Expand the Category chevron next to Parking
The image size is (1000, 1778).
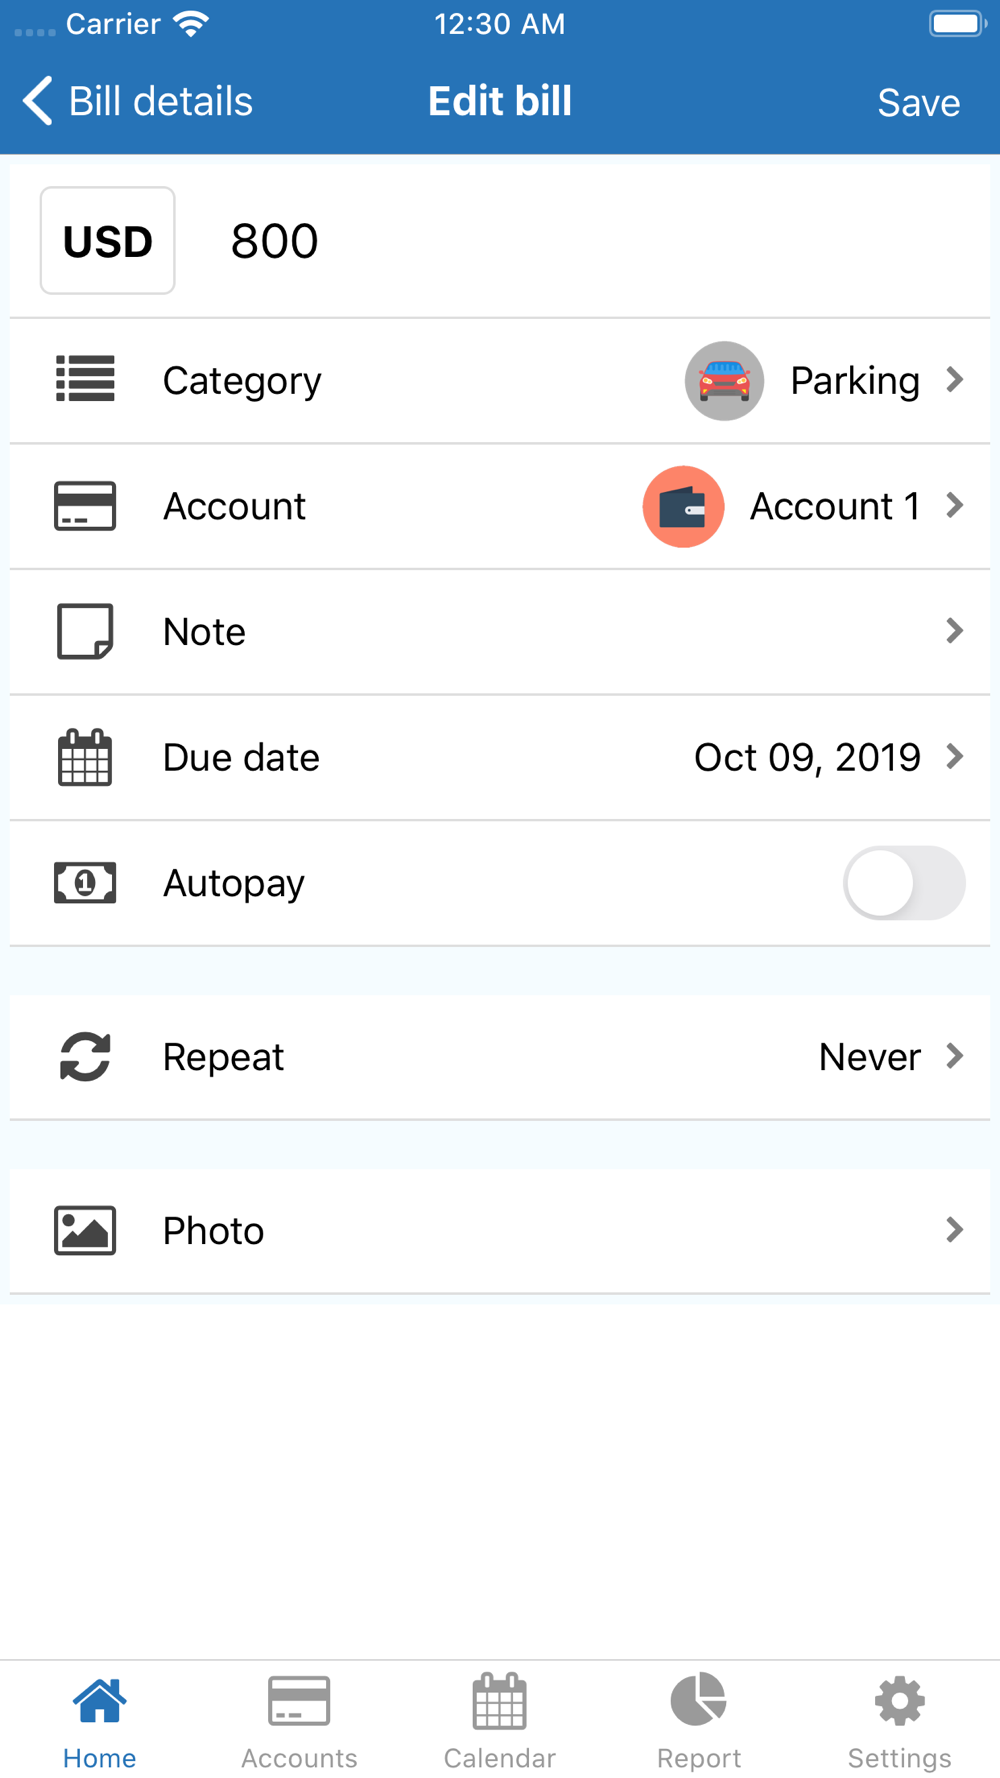pos(955,380)
